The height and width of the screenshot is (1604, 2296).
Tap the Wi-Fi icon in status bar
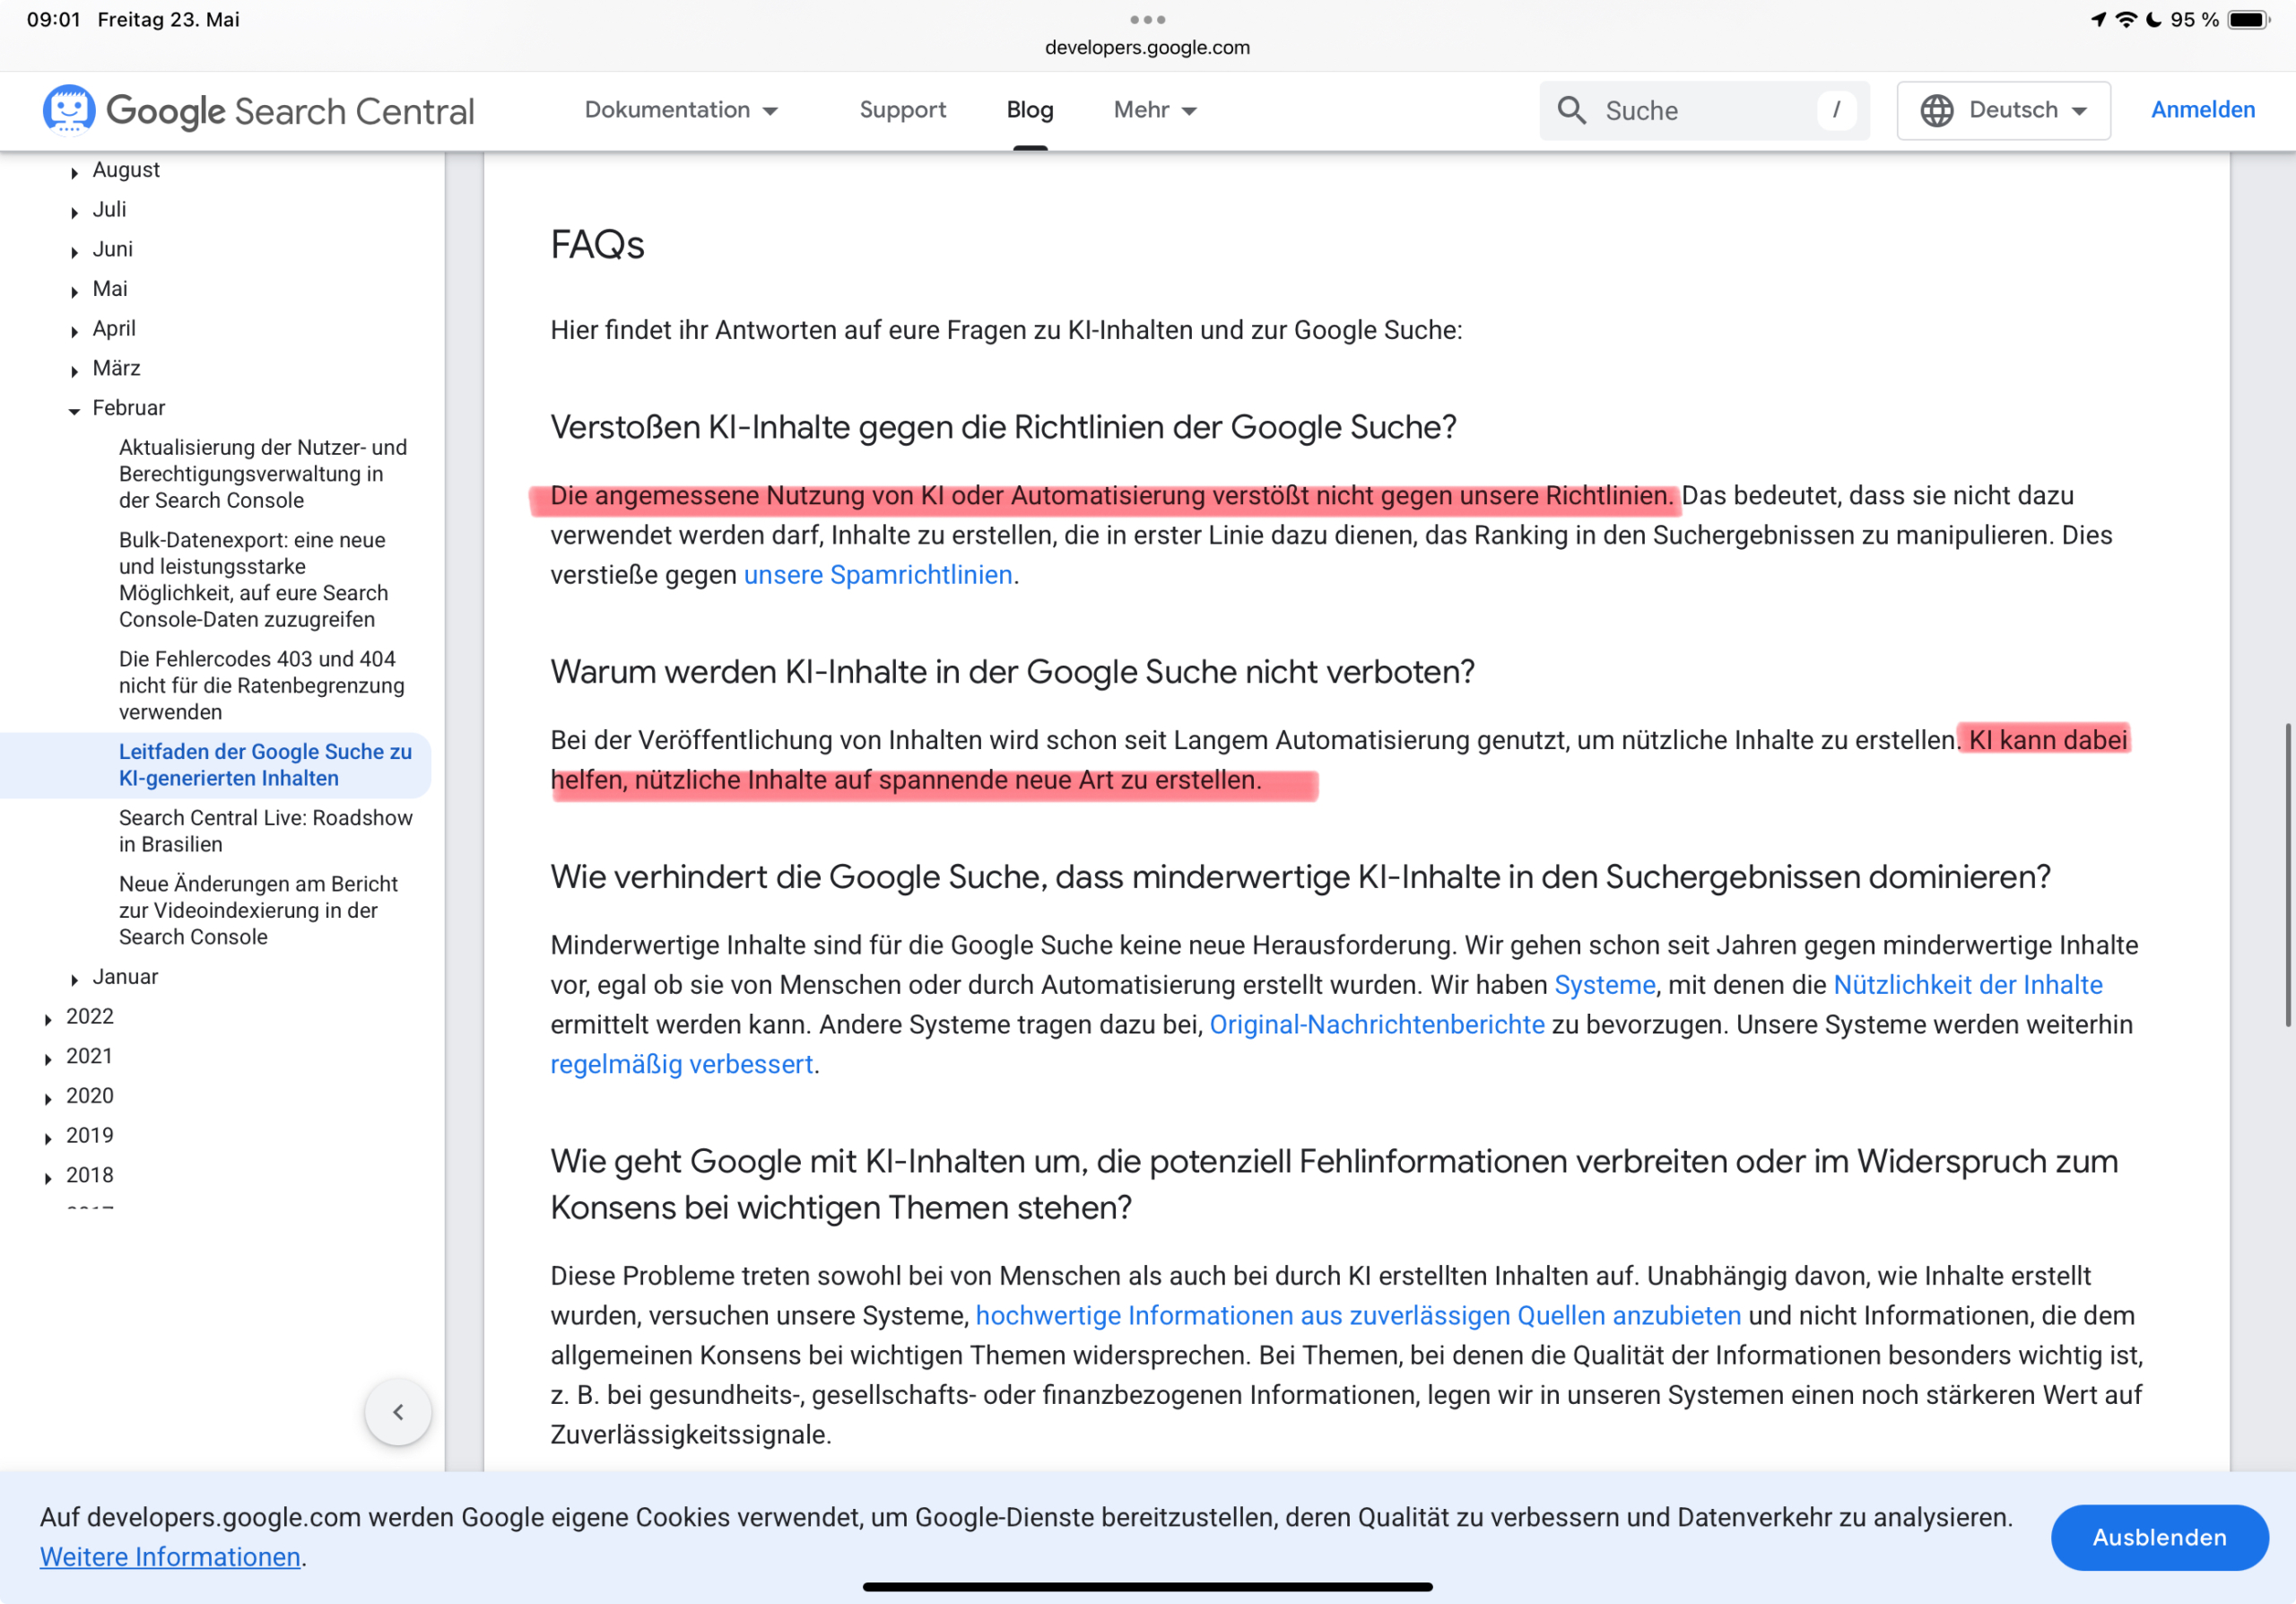pos(2126,19)
